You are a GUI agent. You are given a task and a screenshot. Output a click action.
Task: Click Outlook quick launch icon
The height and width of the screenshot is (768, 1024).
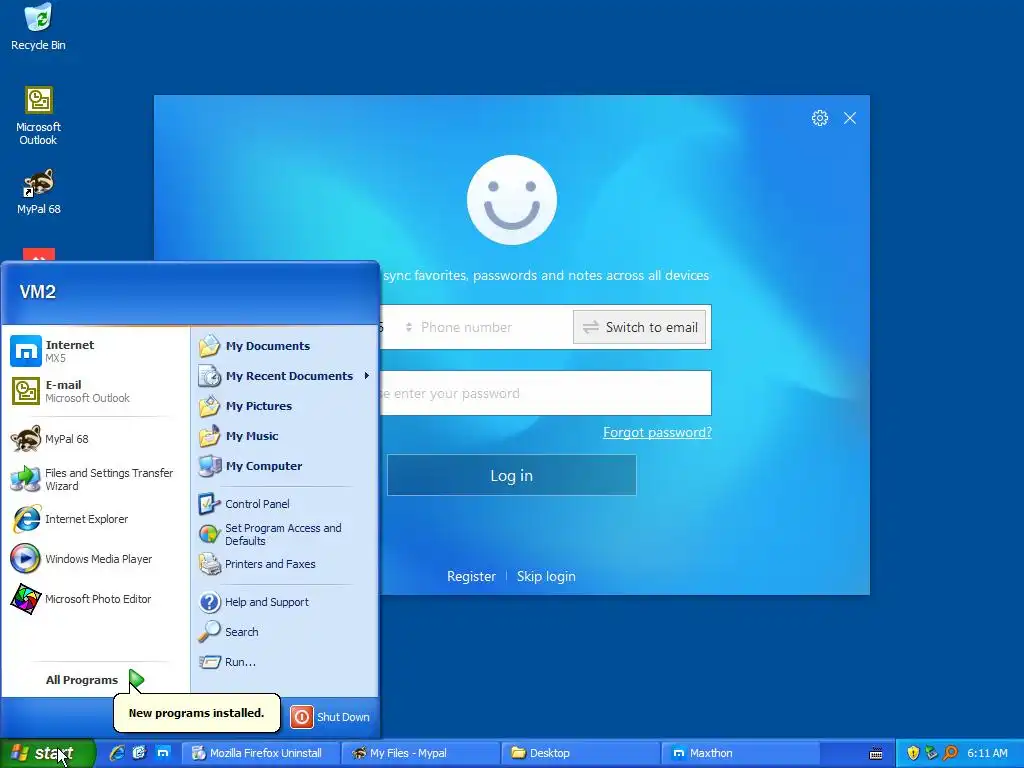click(x=139, y=753)
